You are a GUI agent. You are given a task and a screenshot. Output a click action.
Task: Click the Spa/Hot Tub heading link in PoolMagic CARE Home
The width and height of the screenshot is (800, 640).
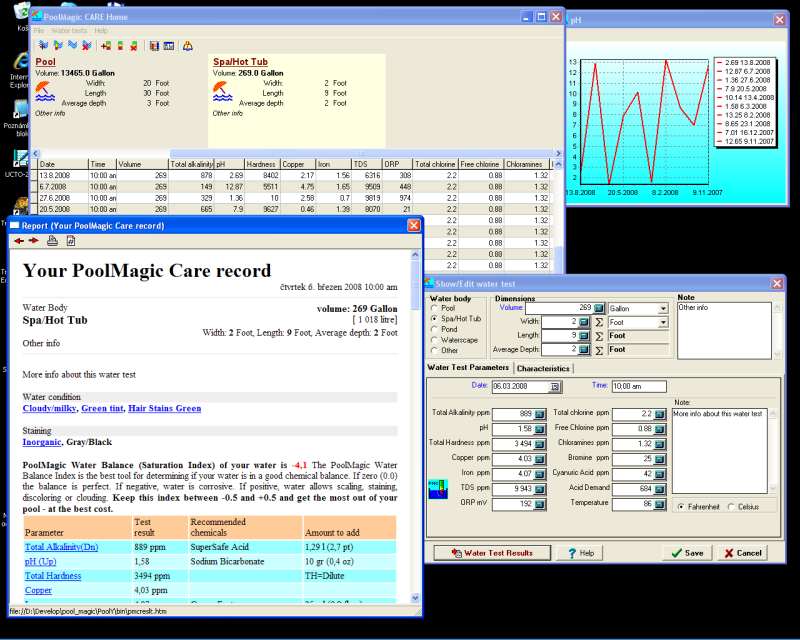pyautogui.click(x=240, y=62)
